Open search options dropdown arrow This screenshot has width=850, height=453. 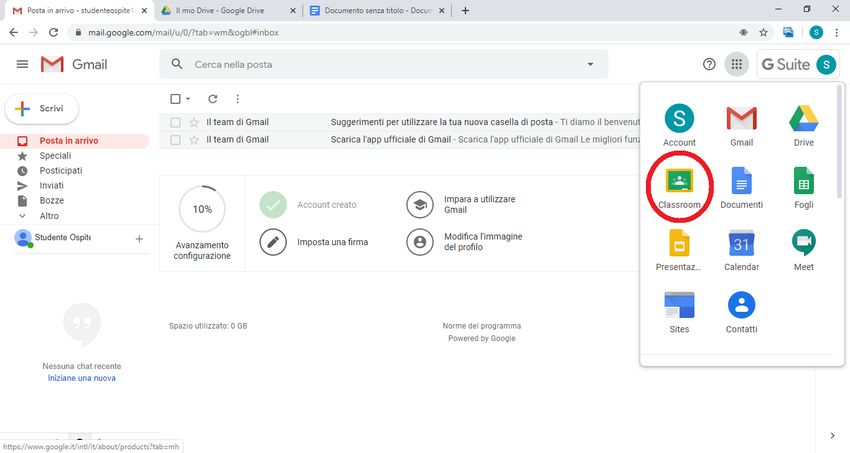tap(590, 65)
